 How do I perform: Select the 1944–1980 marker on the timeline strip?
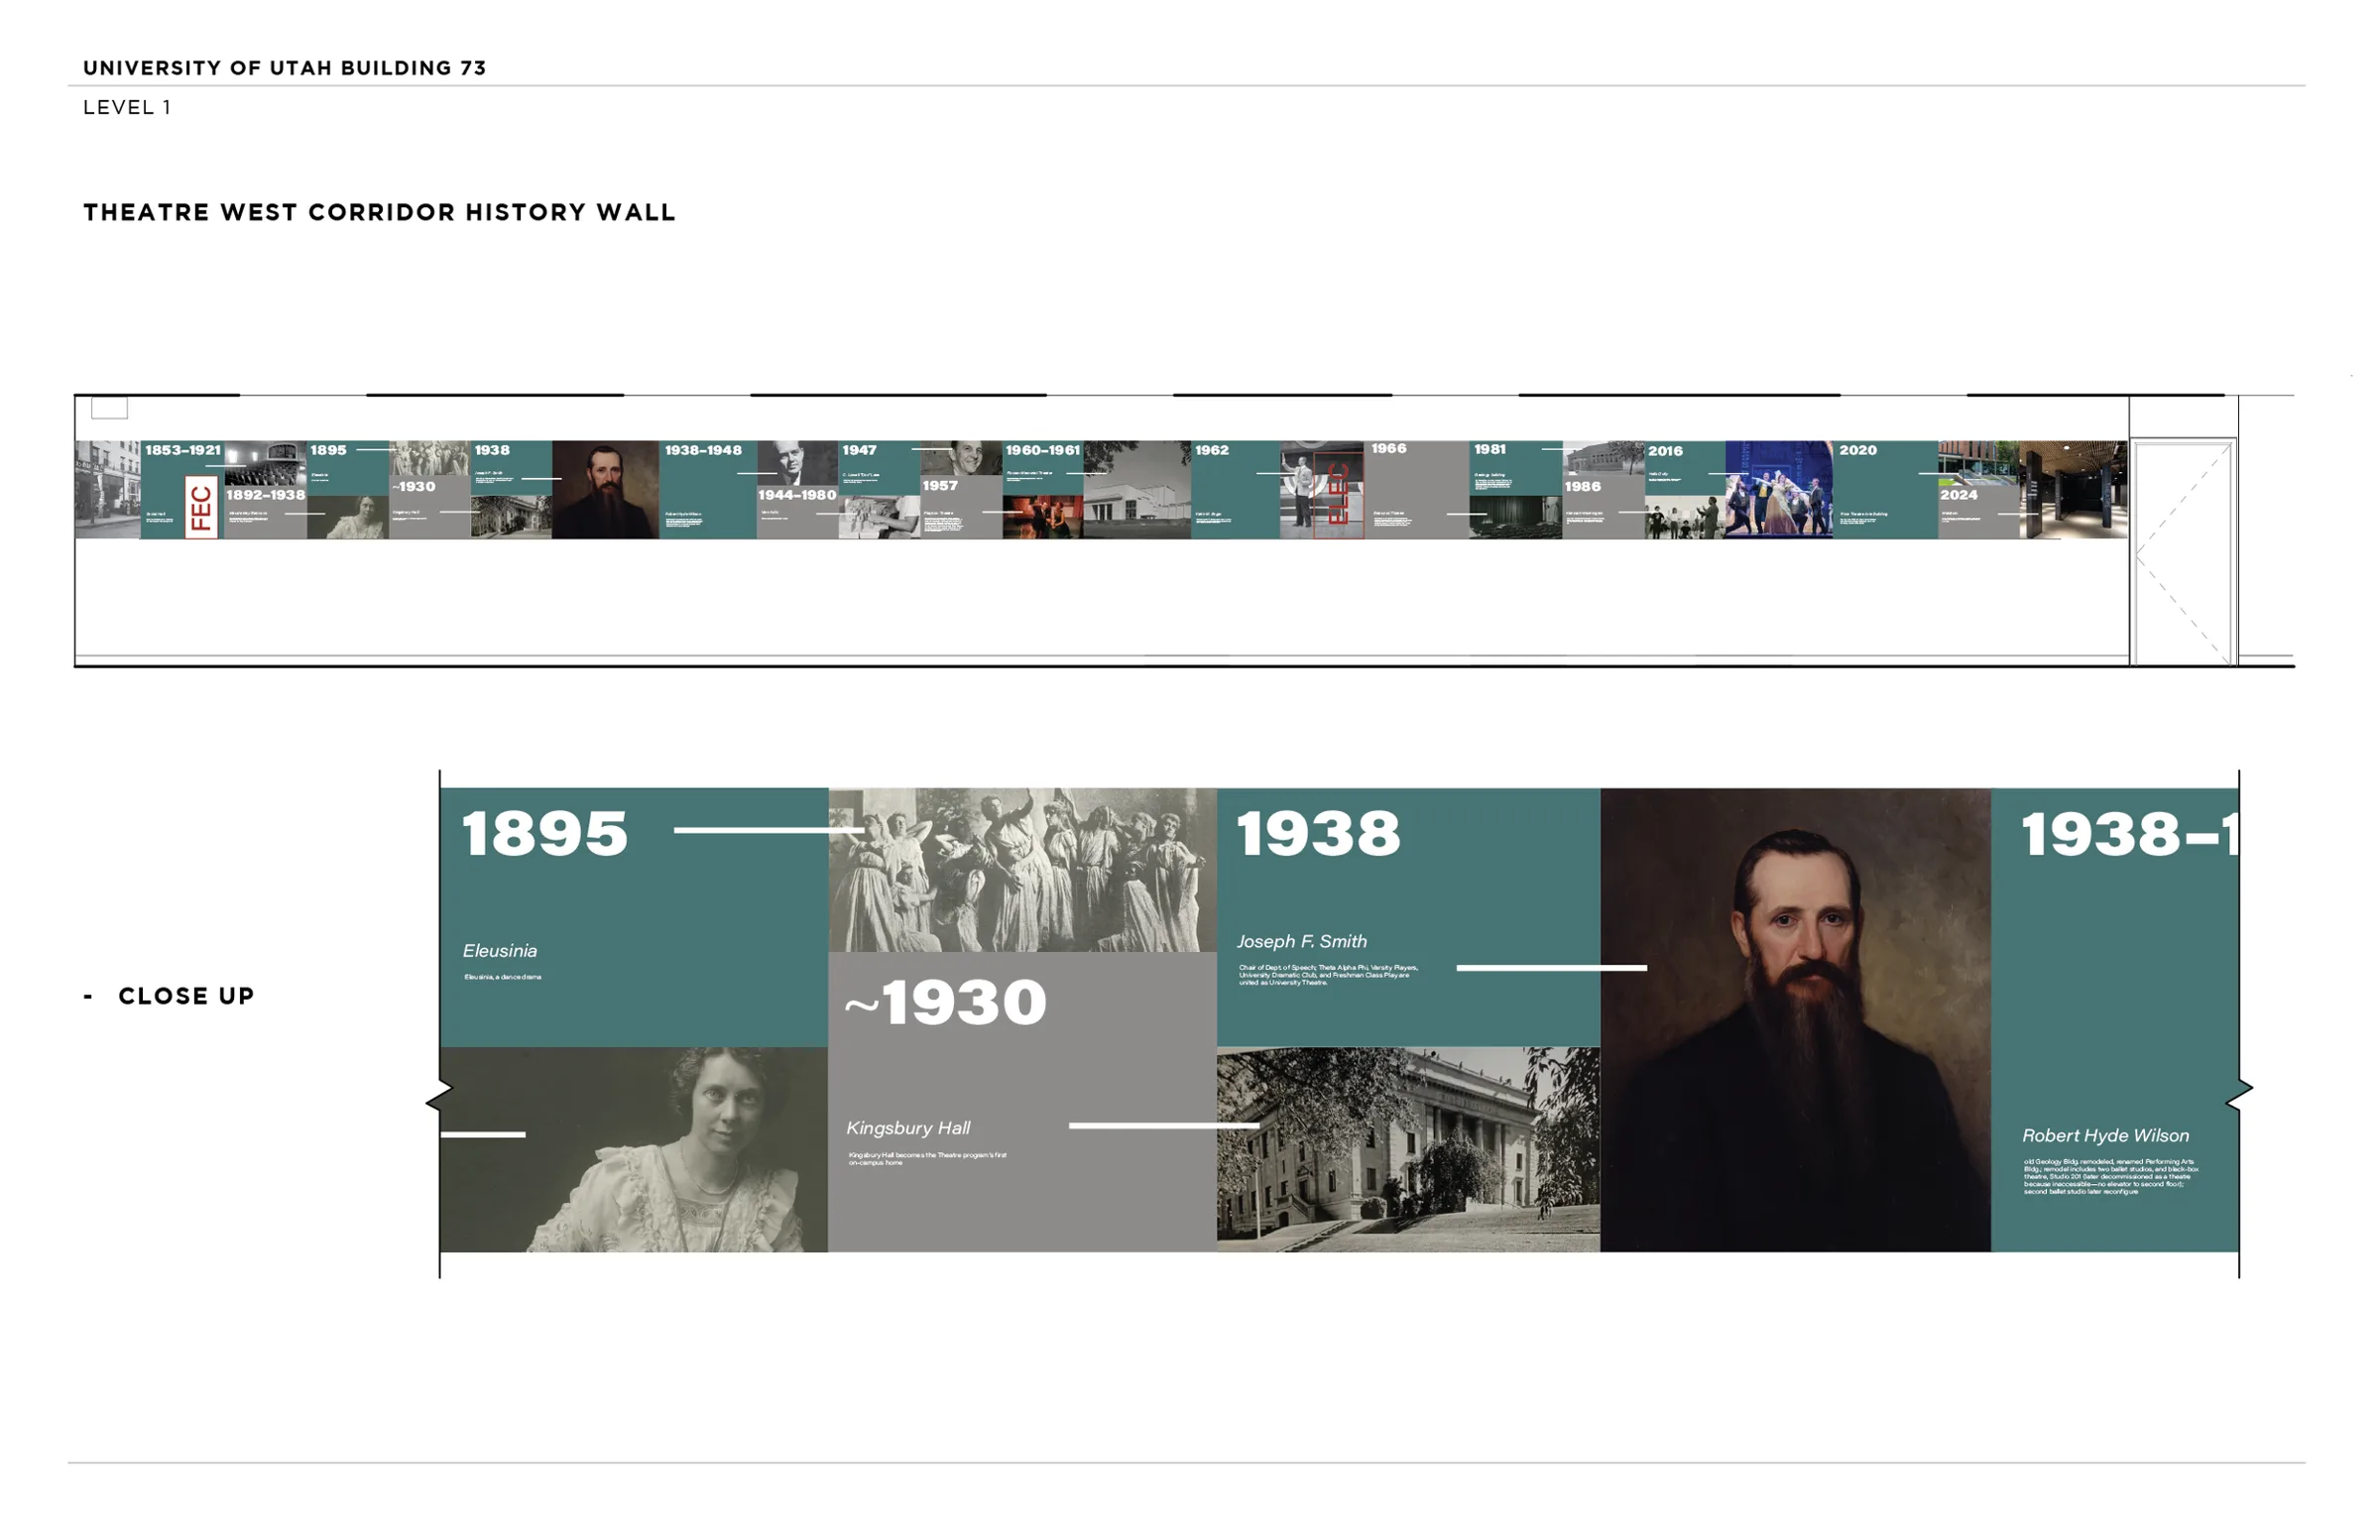coord(797,495)
